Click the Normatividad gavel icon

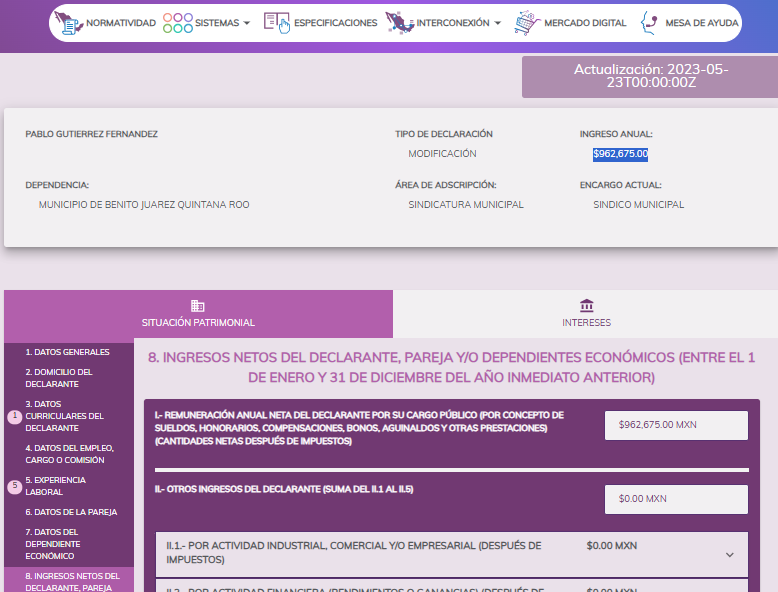(69, 23)
